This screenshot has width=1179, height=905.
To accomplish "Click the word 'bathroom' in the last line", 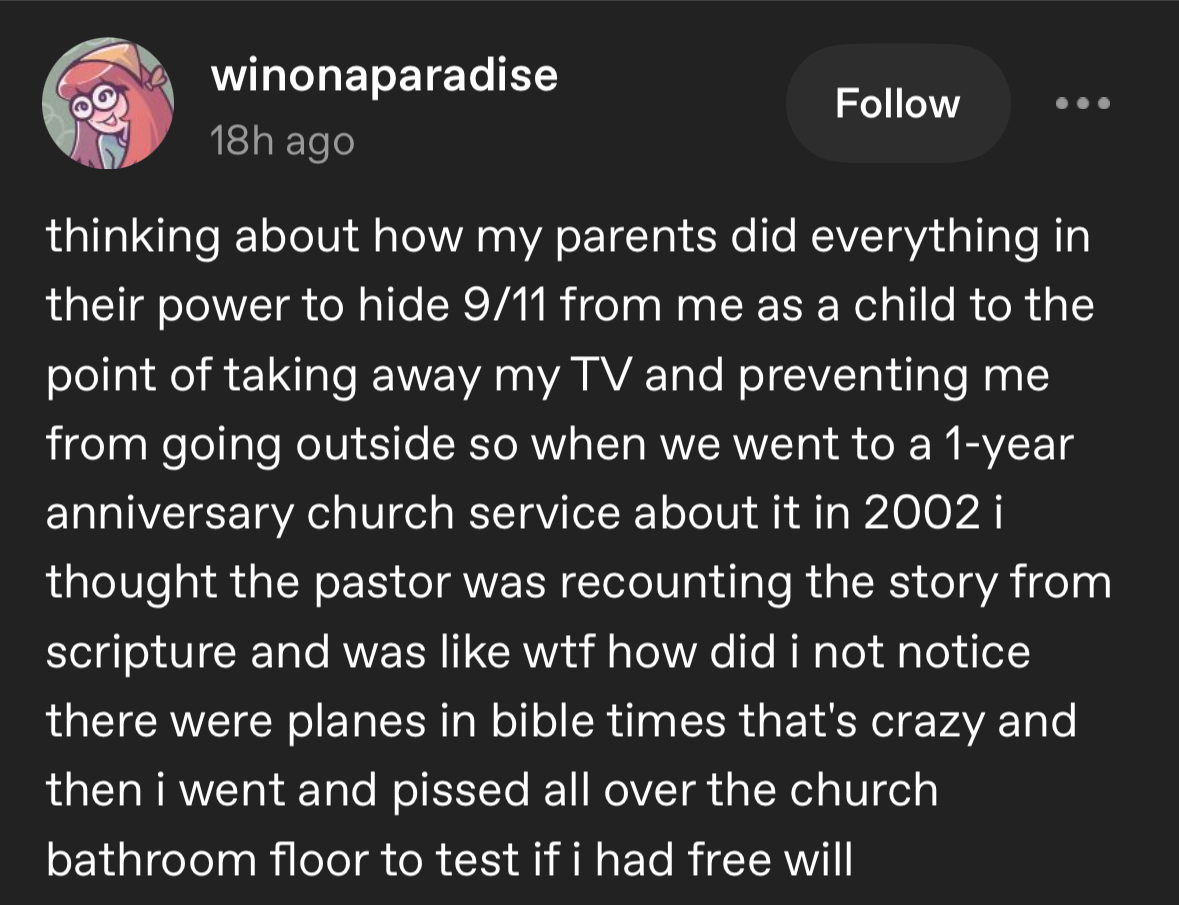I will pos(150,859).
